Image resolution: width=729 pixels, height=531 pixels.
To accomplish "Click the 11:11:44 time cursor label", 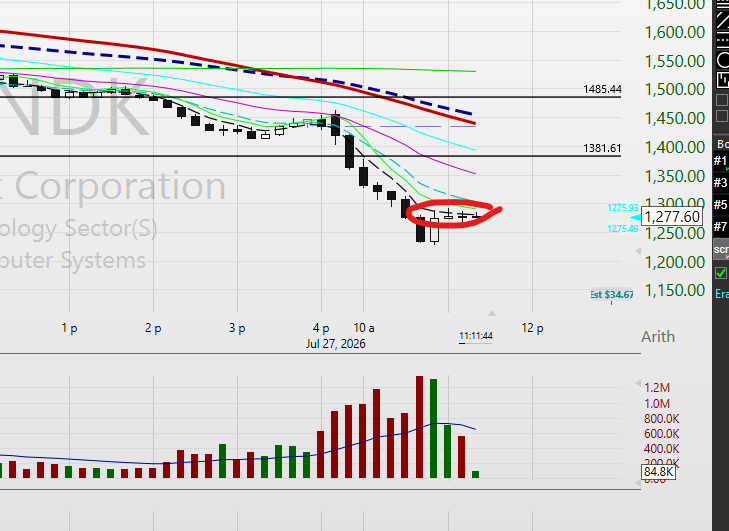I will click(x=476, y=336).
